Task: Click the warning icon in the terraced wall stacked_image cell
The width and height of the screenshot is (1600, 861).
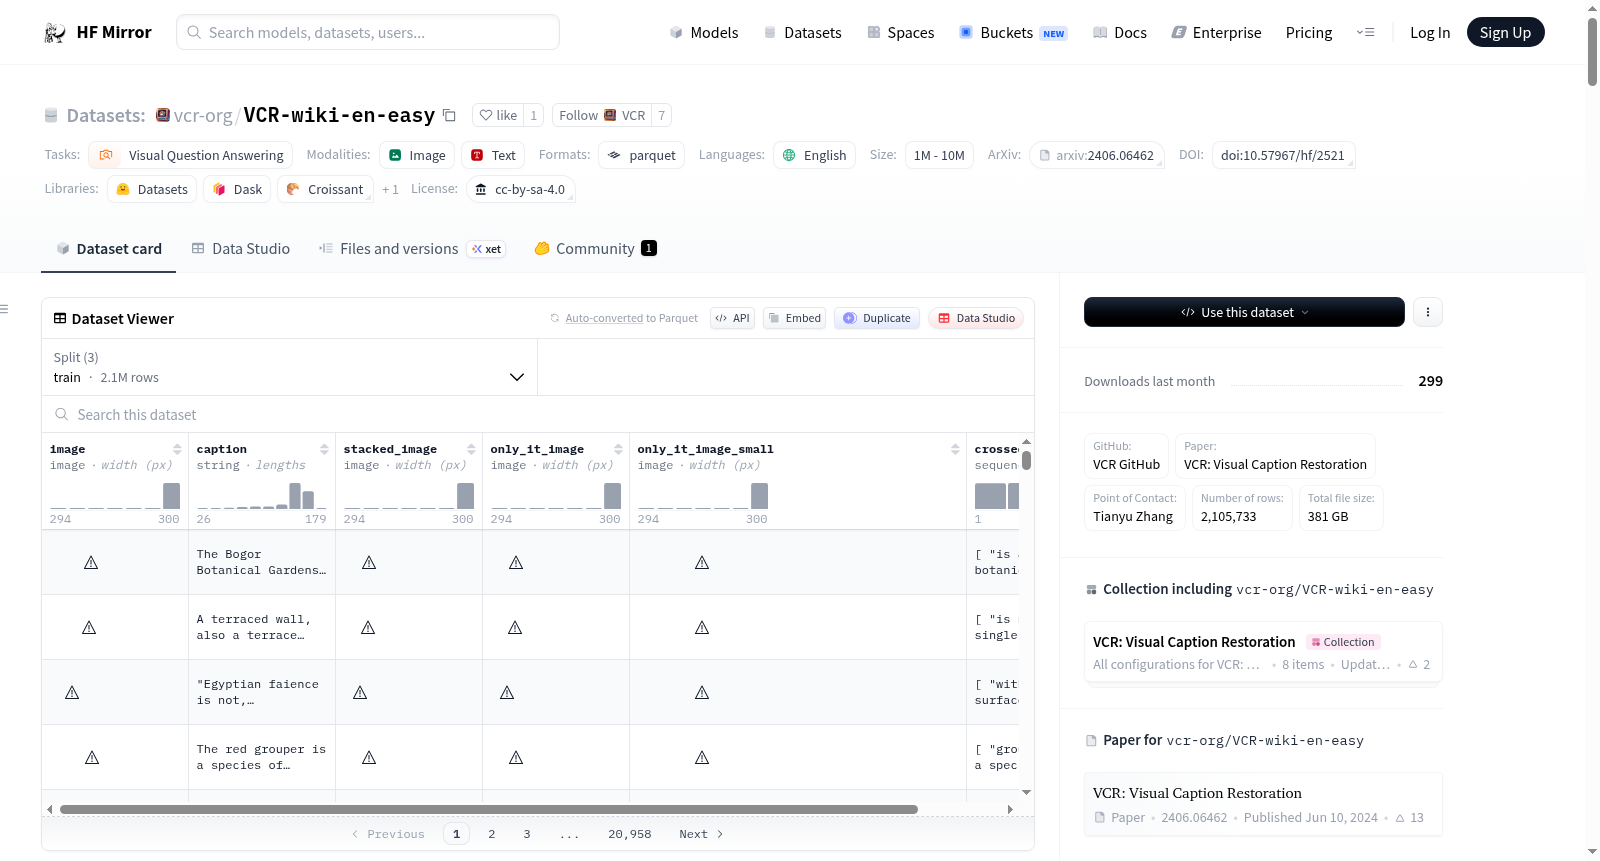Action: (x=368, y=628)
